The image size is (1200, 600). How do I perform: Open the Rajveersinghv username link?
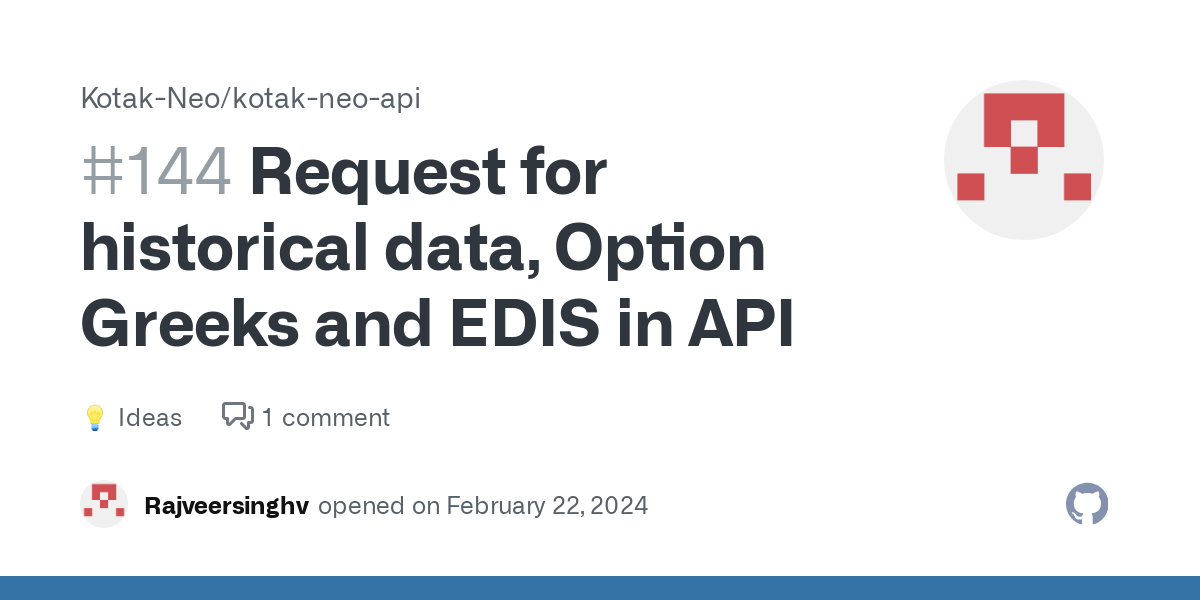tap(227, 506)
